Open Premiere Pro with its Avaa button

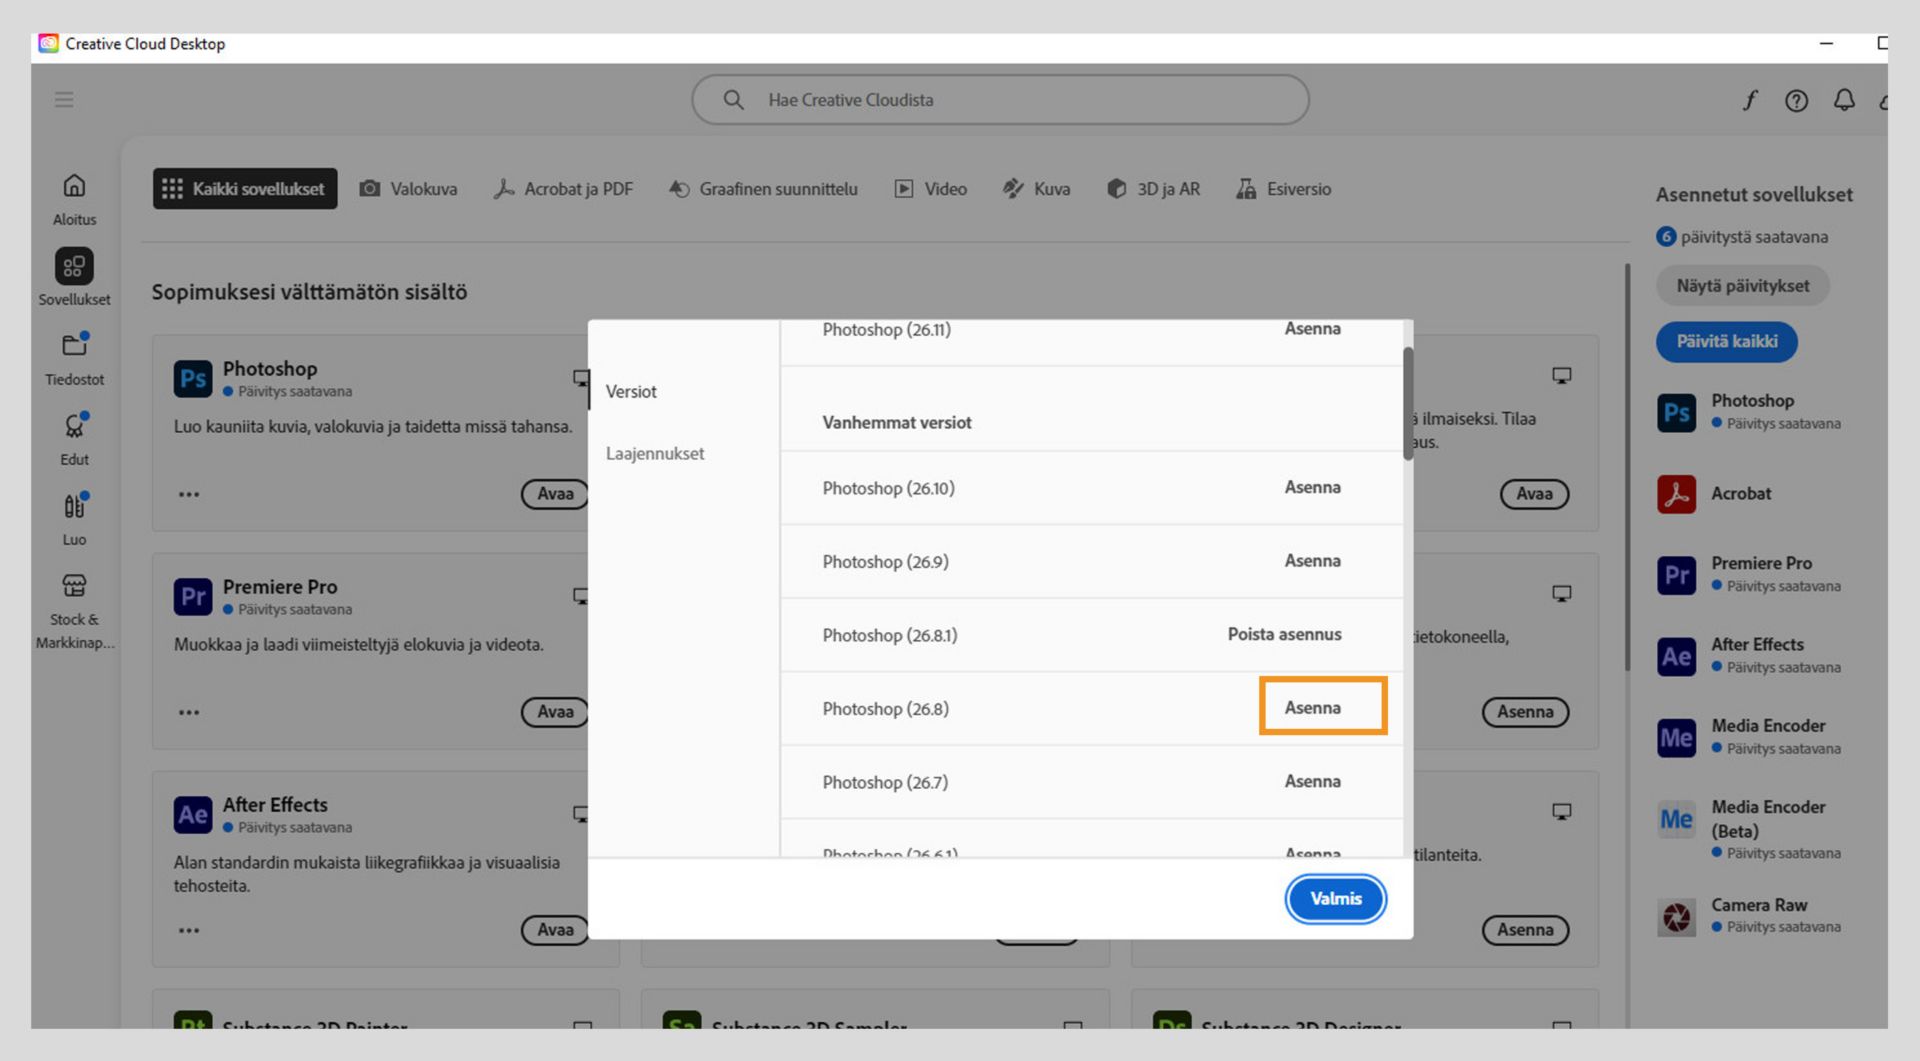point(555,712)
